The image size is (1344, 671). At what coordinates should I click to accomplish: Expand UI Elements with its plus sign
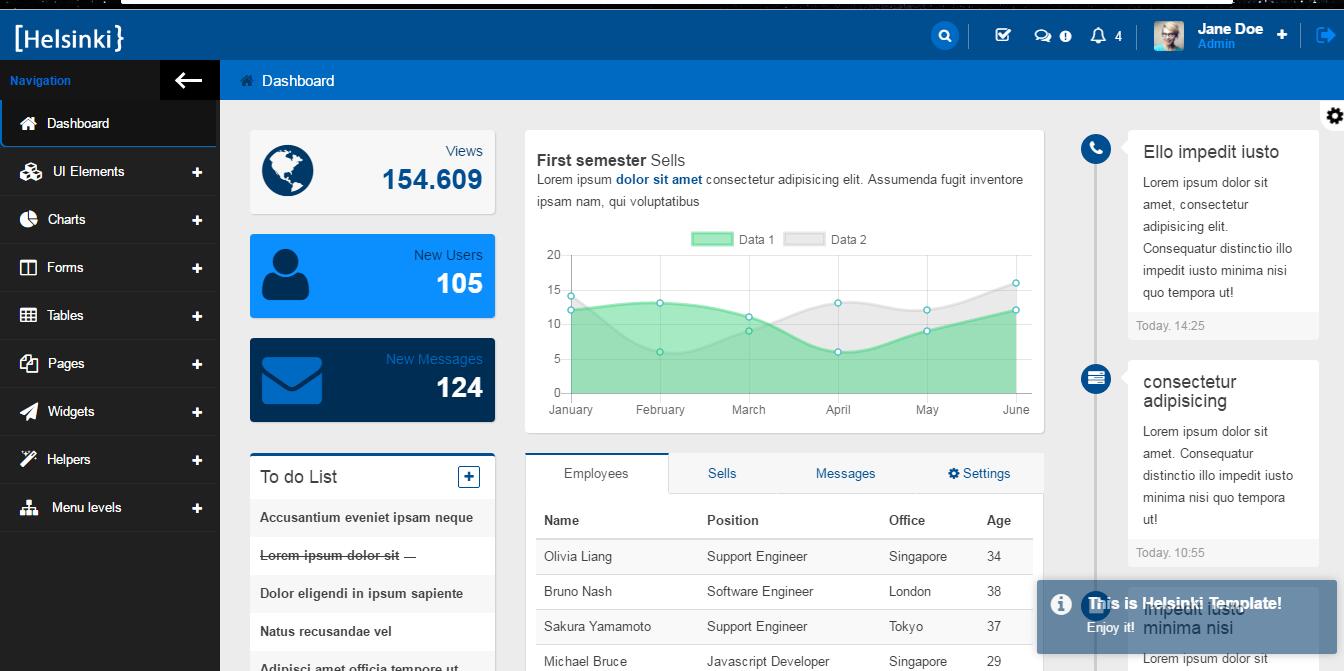coord(197,172)
